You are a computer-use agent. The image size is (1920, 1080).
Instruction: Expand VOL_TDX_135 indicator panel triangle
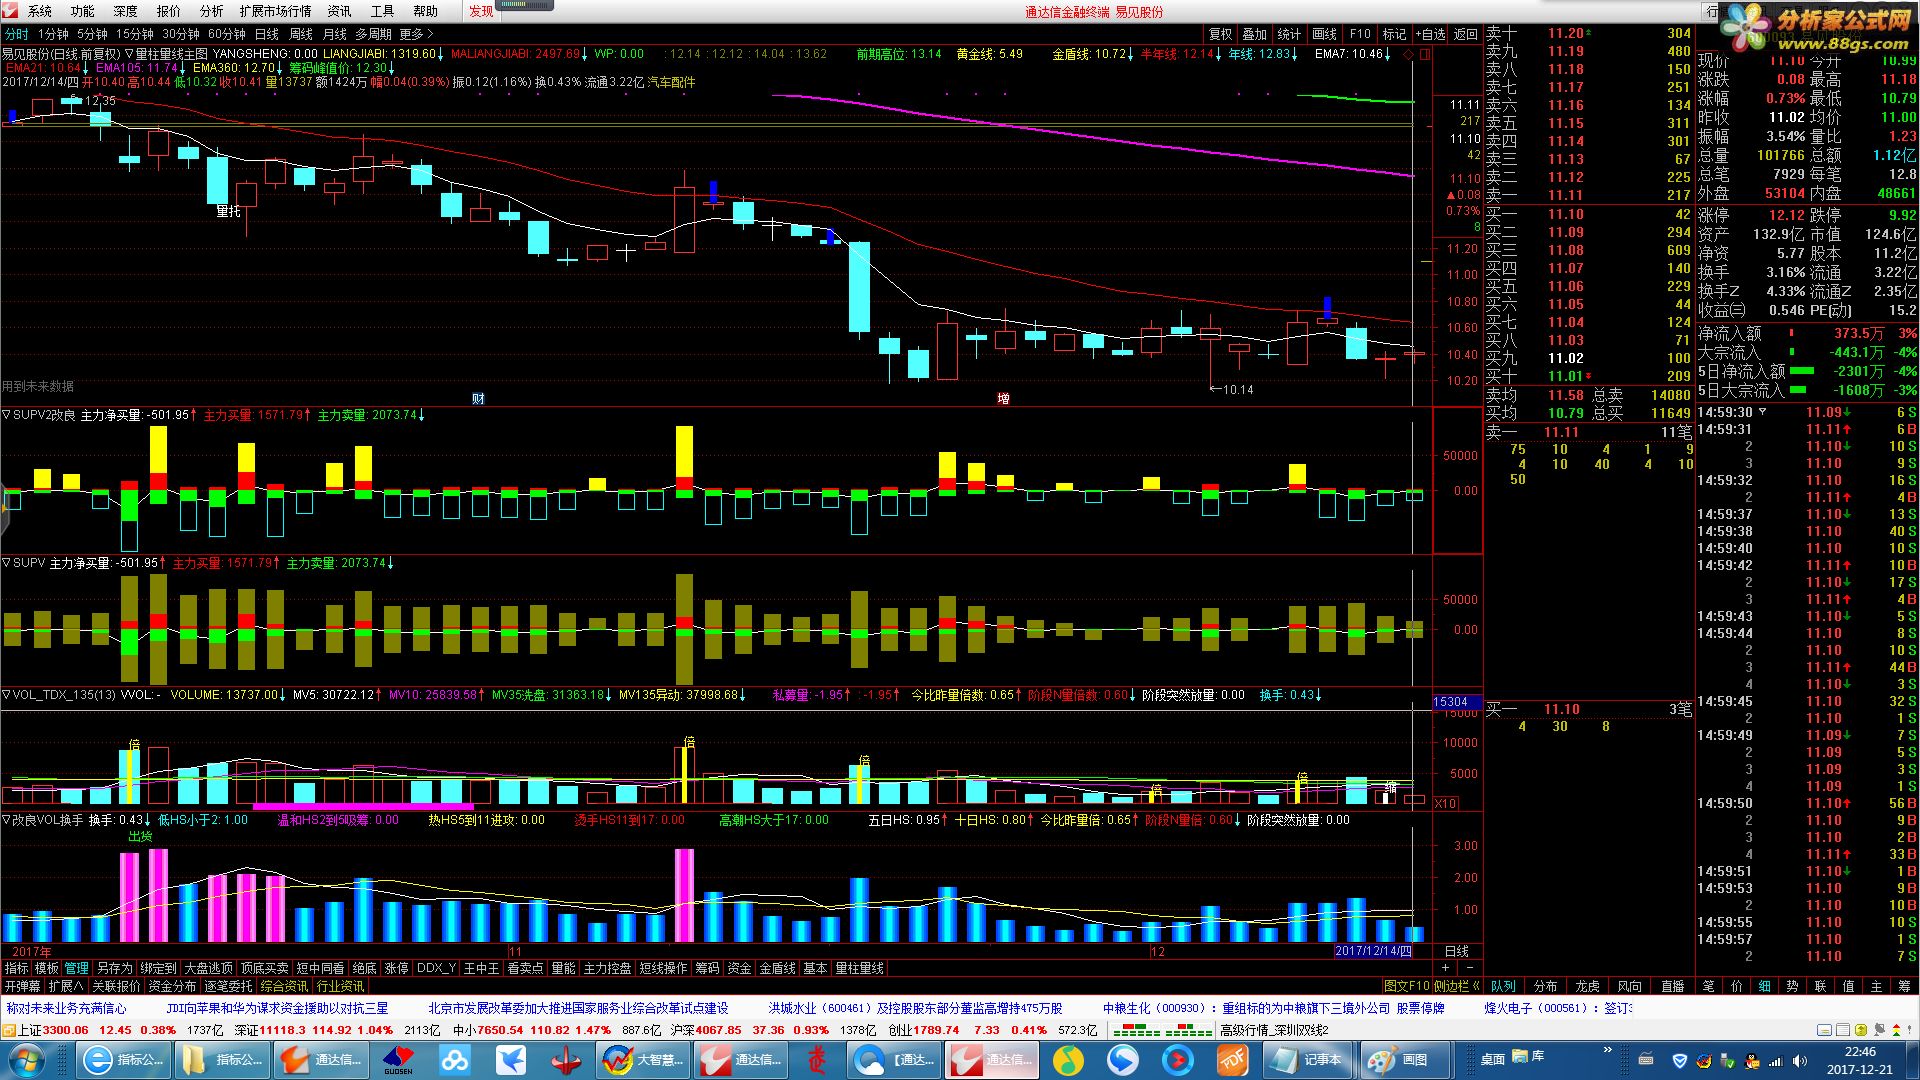coord(6,695)
